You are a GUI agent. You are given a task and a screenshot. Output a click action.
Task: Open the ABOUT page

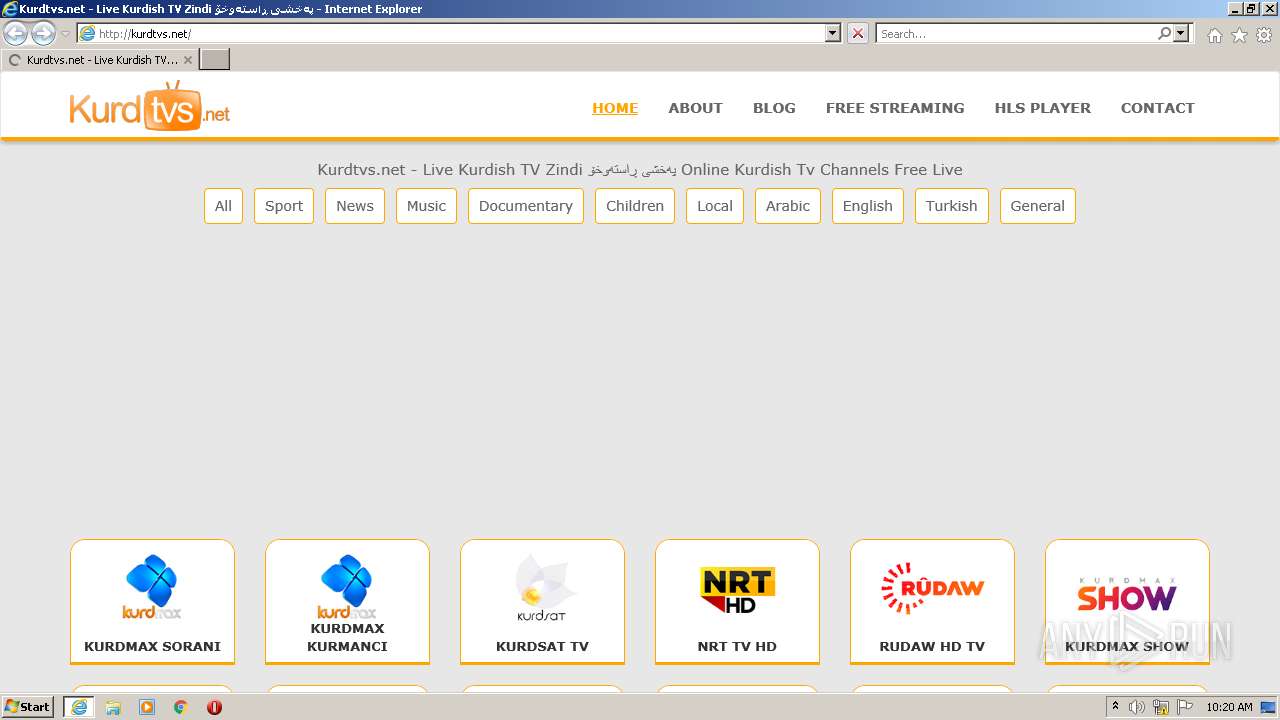(x=695, y=108)
